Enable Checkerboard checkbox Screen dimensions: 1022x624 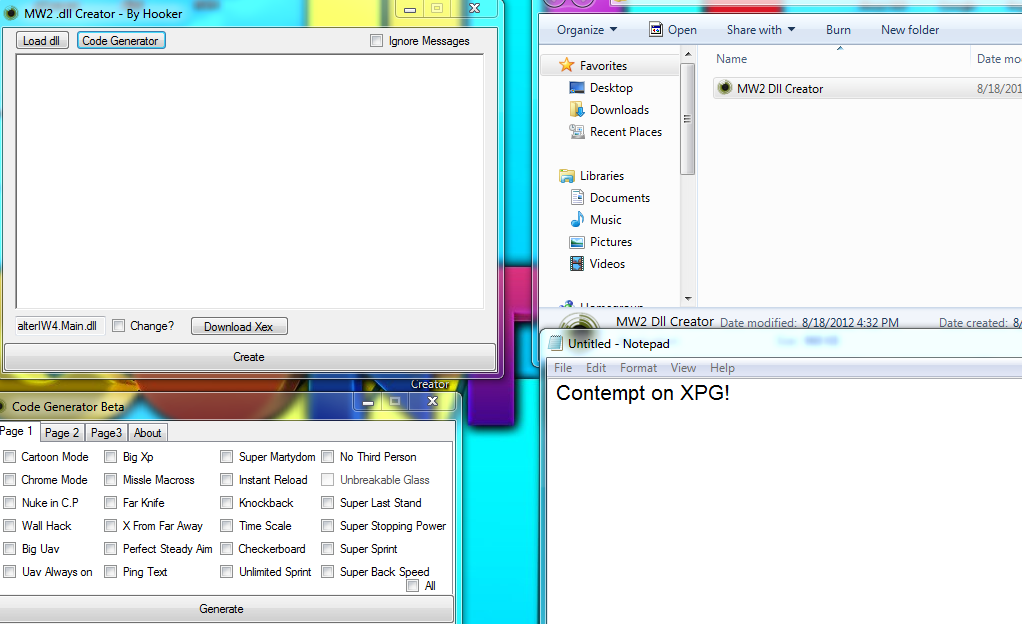(226, 549)
